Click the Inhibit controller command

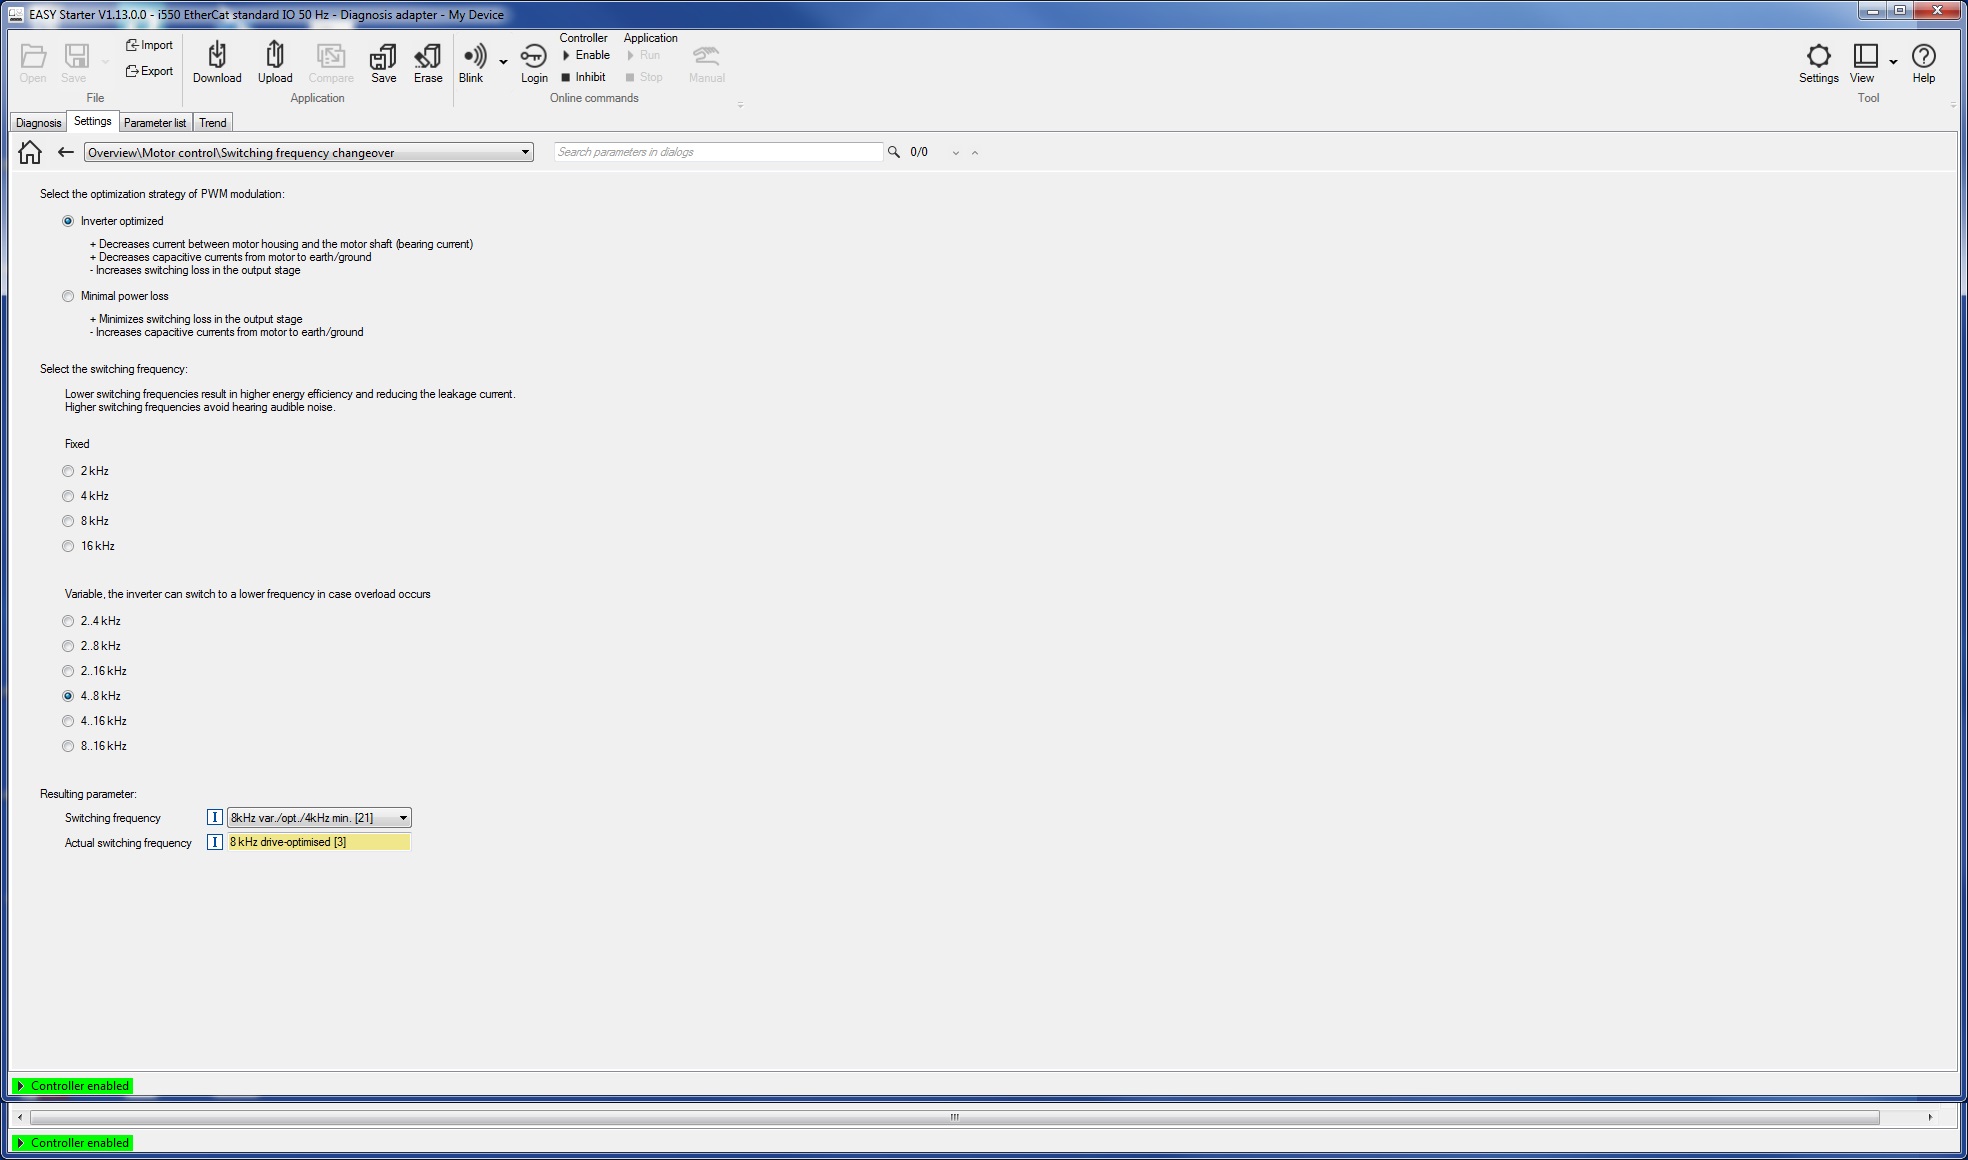pos(584,77)
